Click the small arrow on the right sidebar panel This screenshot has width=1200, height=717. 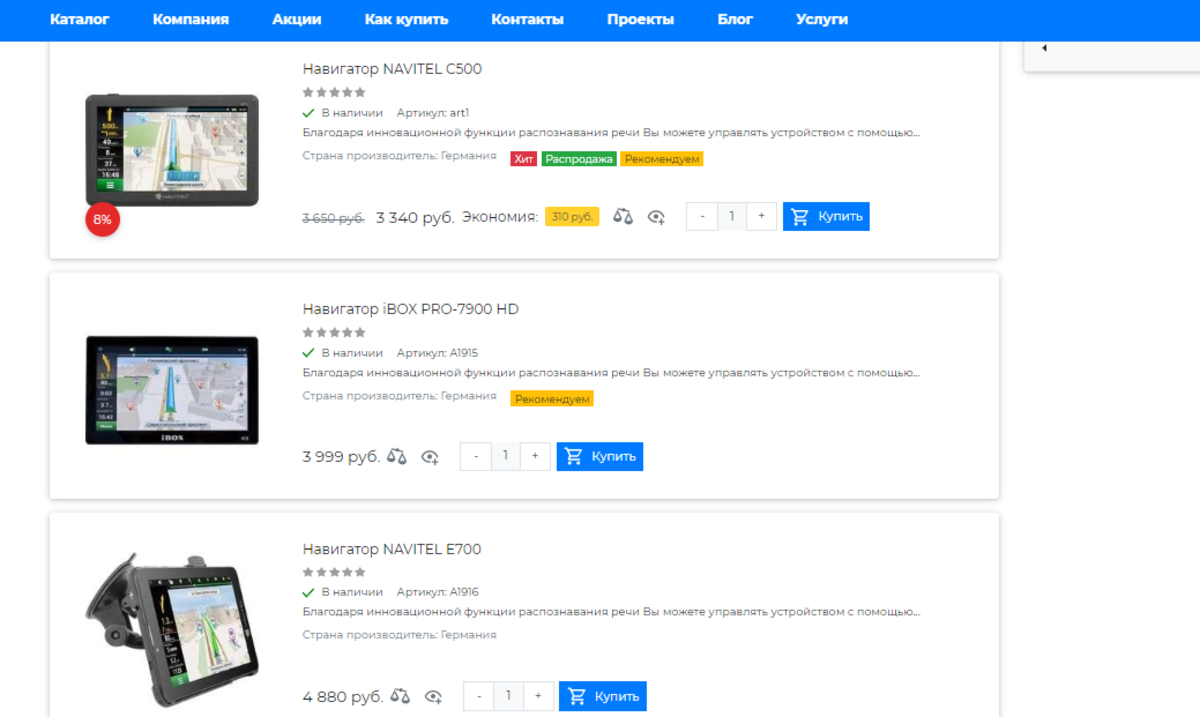[1044, 48]
